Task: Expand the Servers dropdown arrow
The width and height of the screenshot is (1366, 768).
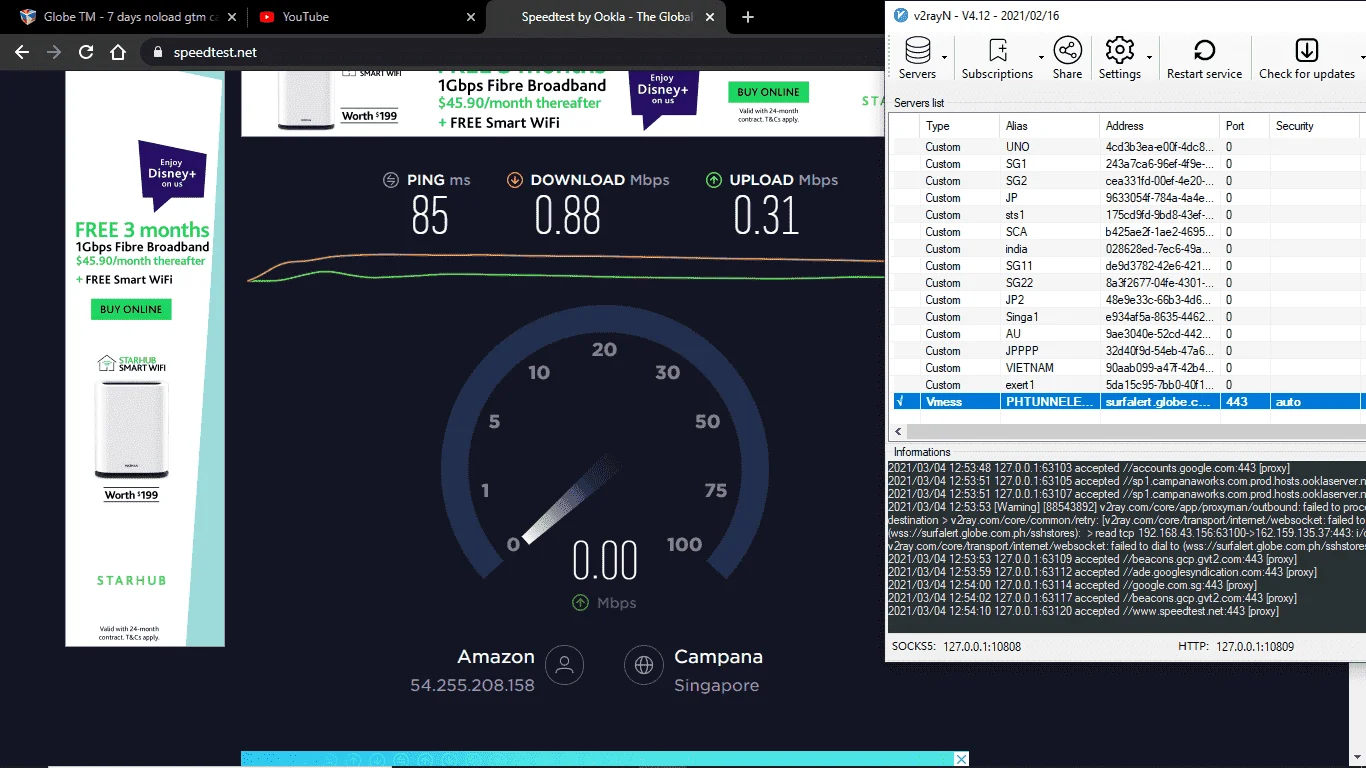Action: [943, 58]
